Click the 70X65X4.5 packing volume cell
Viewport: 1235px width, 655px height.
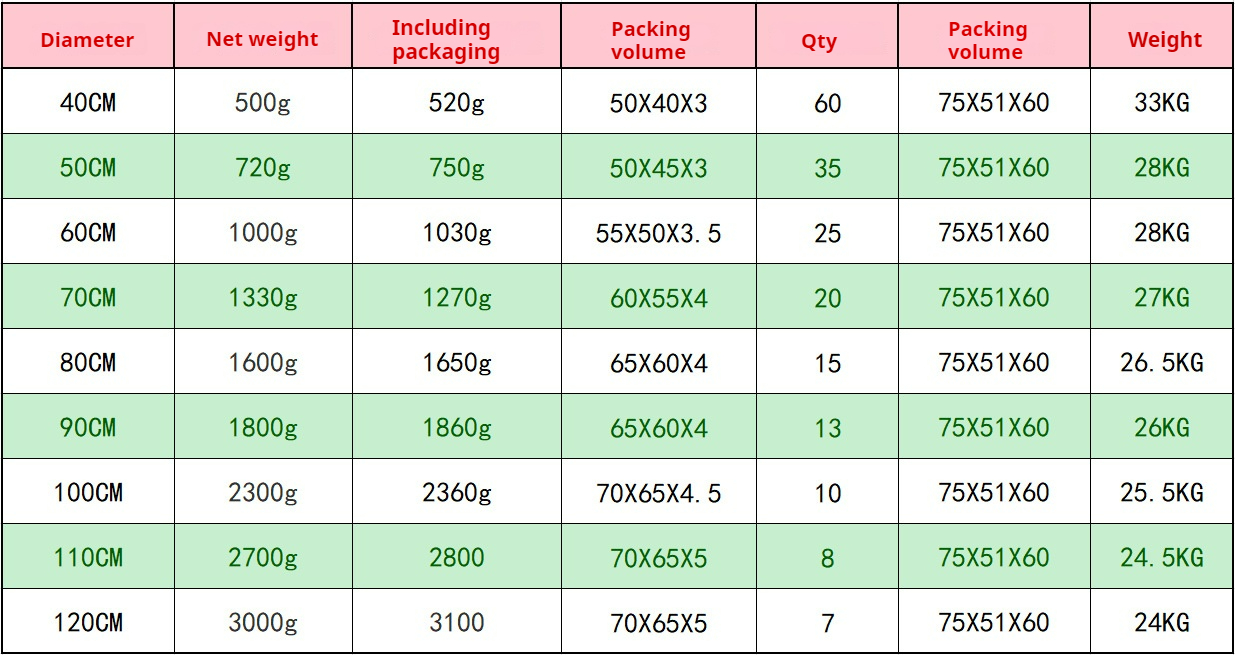coord(658,493)
